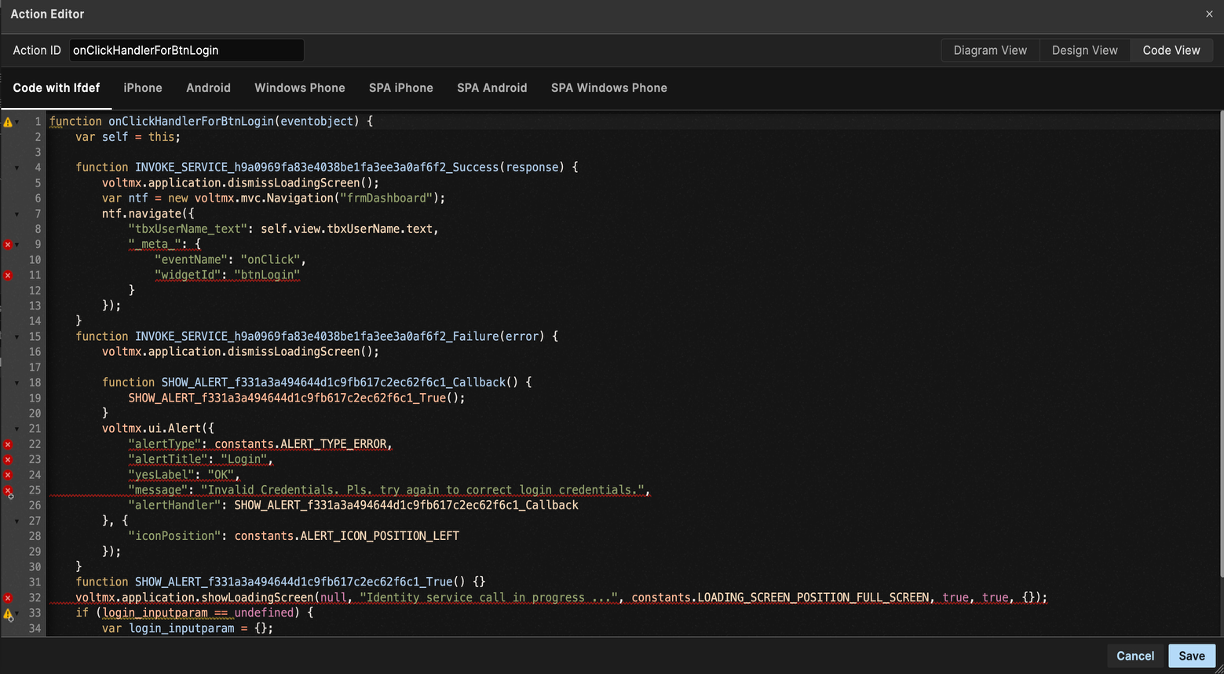Click the error icon beside line 11
1224x674 pixels.
click(8, 275)
